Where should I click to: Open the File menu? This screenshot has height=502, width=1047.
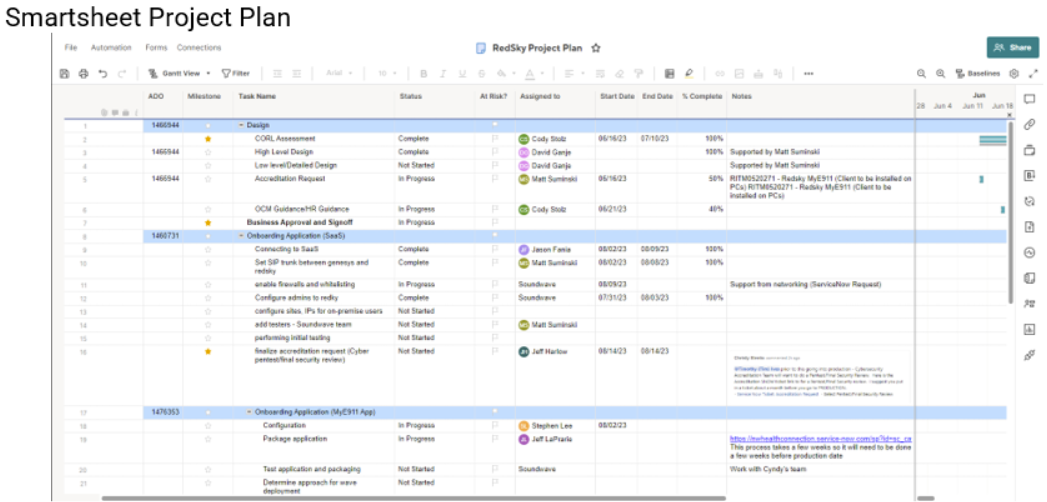(71, 48)
